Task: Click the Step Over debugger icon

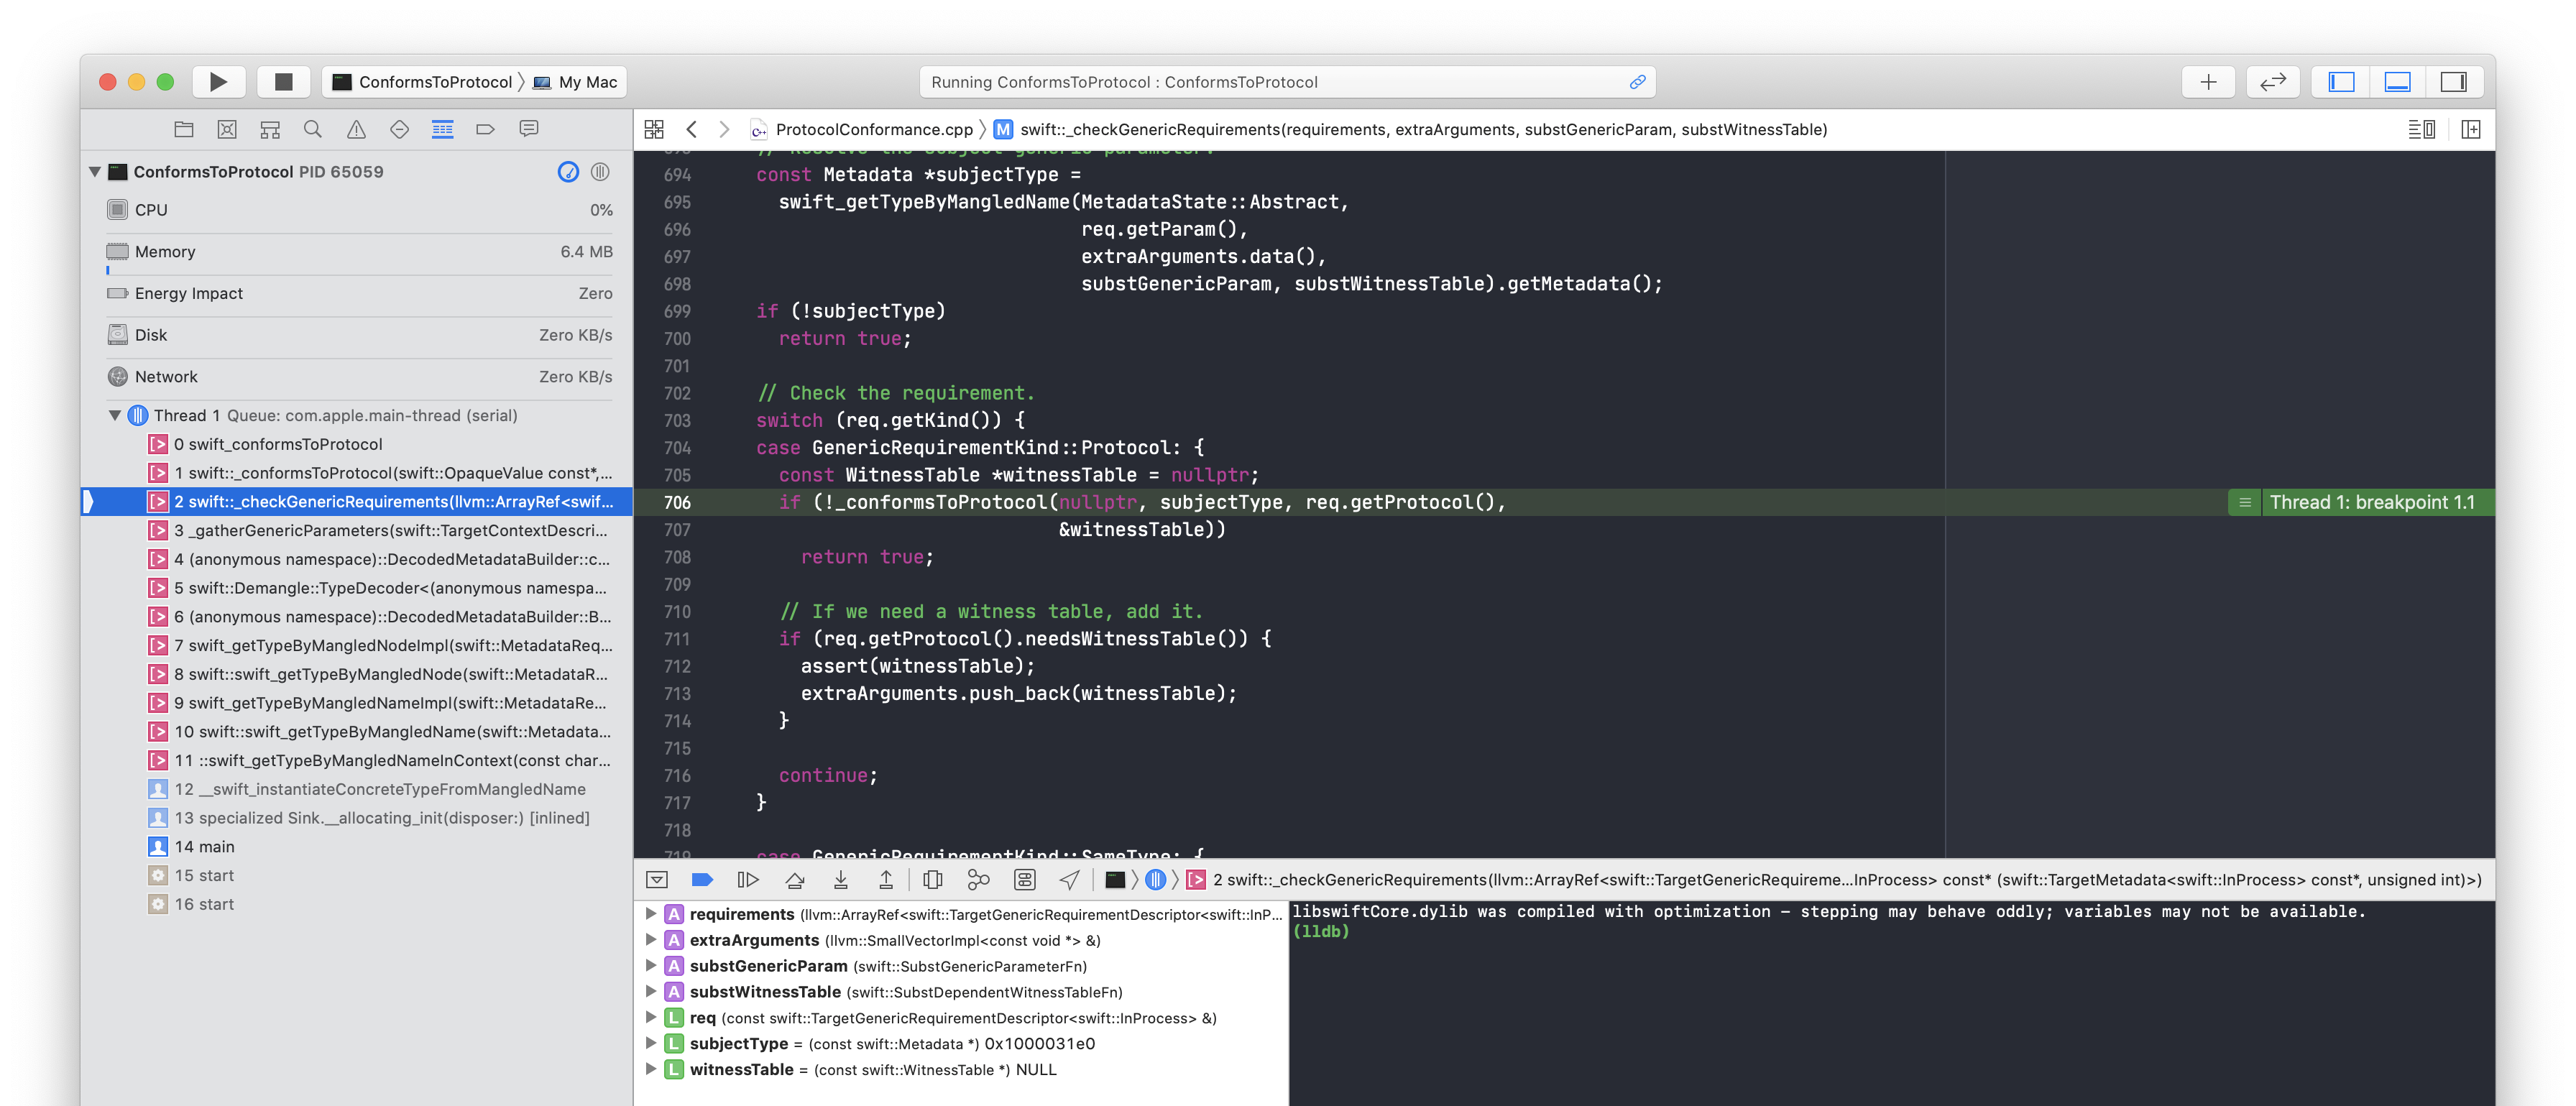Action: 795,880
